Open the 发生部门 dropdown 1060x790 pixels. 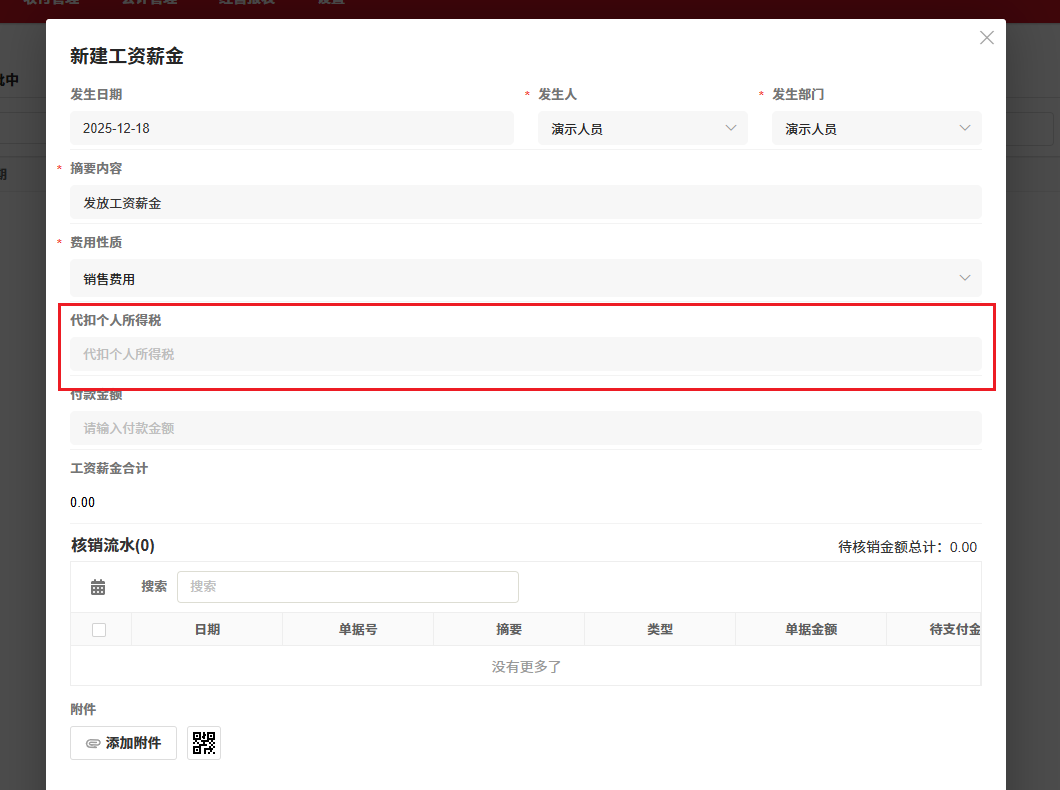pos(876,128)
